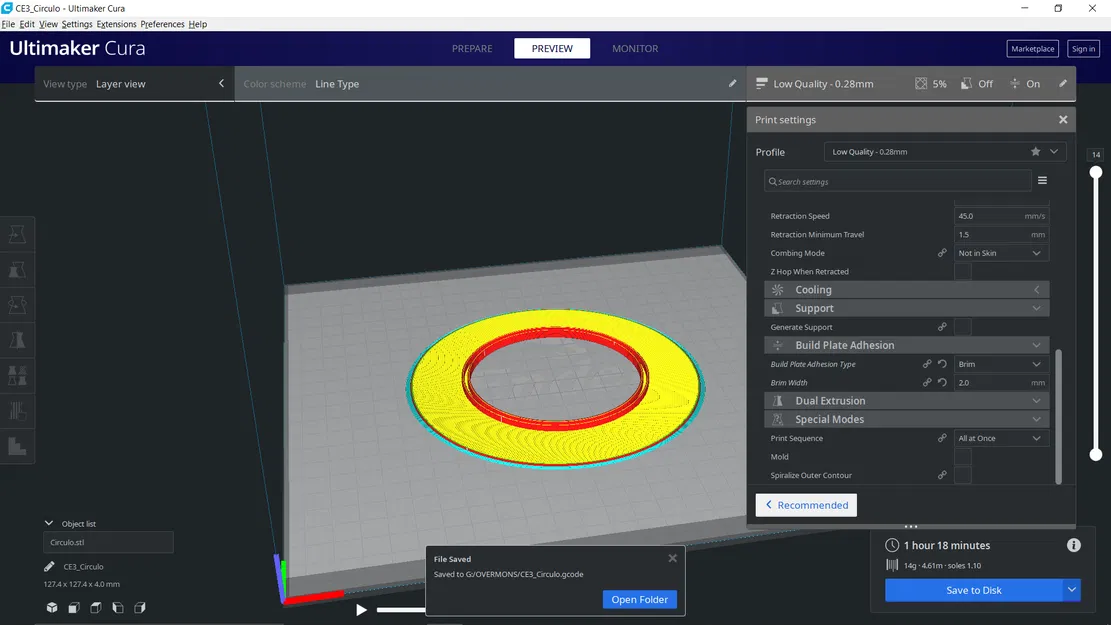Viewport: 1111px width, 625px height.
Task: Open the Build Plate Adhesion Type dropdown
Action: click(x=1000, y=364)
